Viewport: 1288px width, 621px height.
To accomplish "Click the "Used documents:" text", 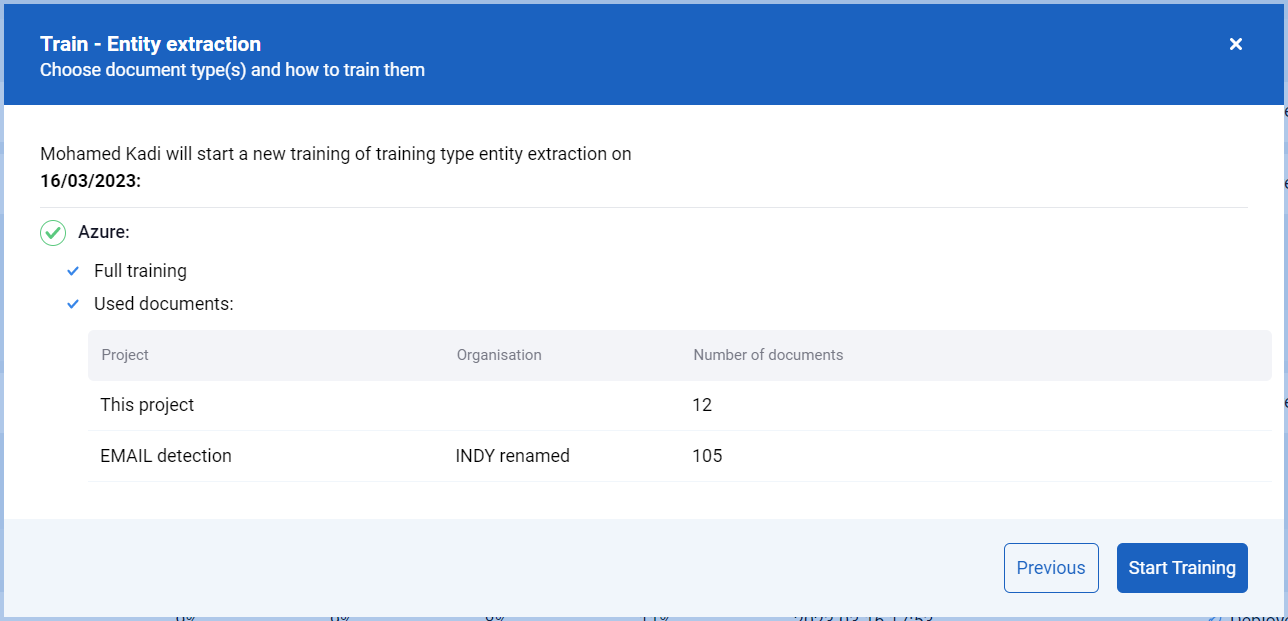I will point(164,304).
